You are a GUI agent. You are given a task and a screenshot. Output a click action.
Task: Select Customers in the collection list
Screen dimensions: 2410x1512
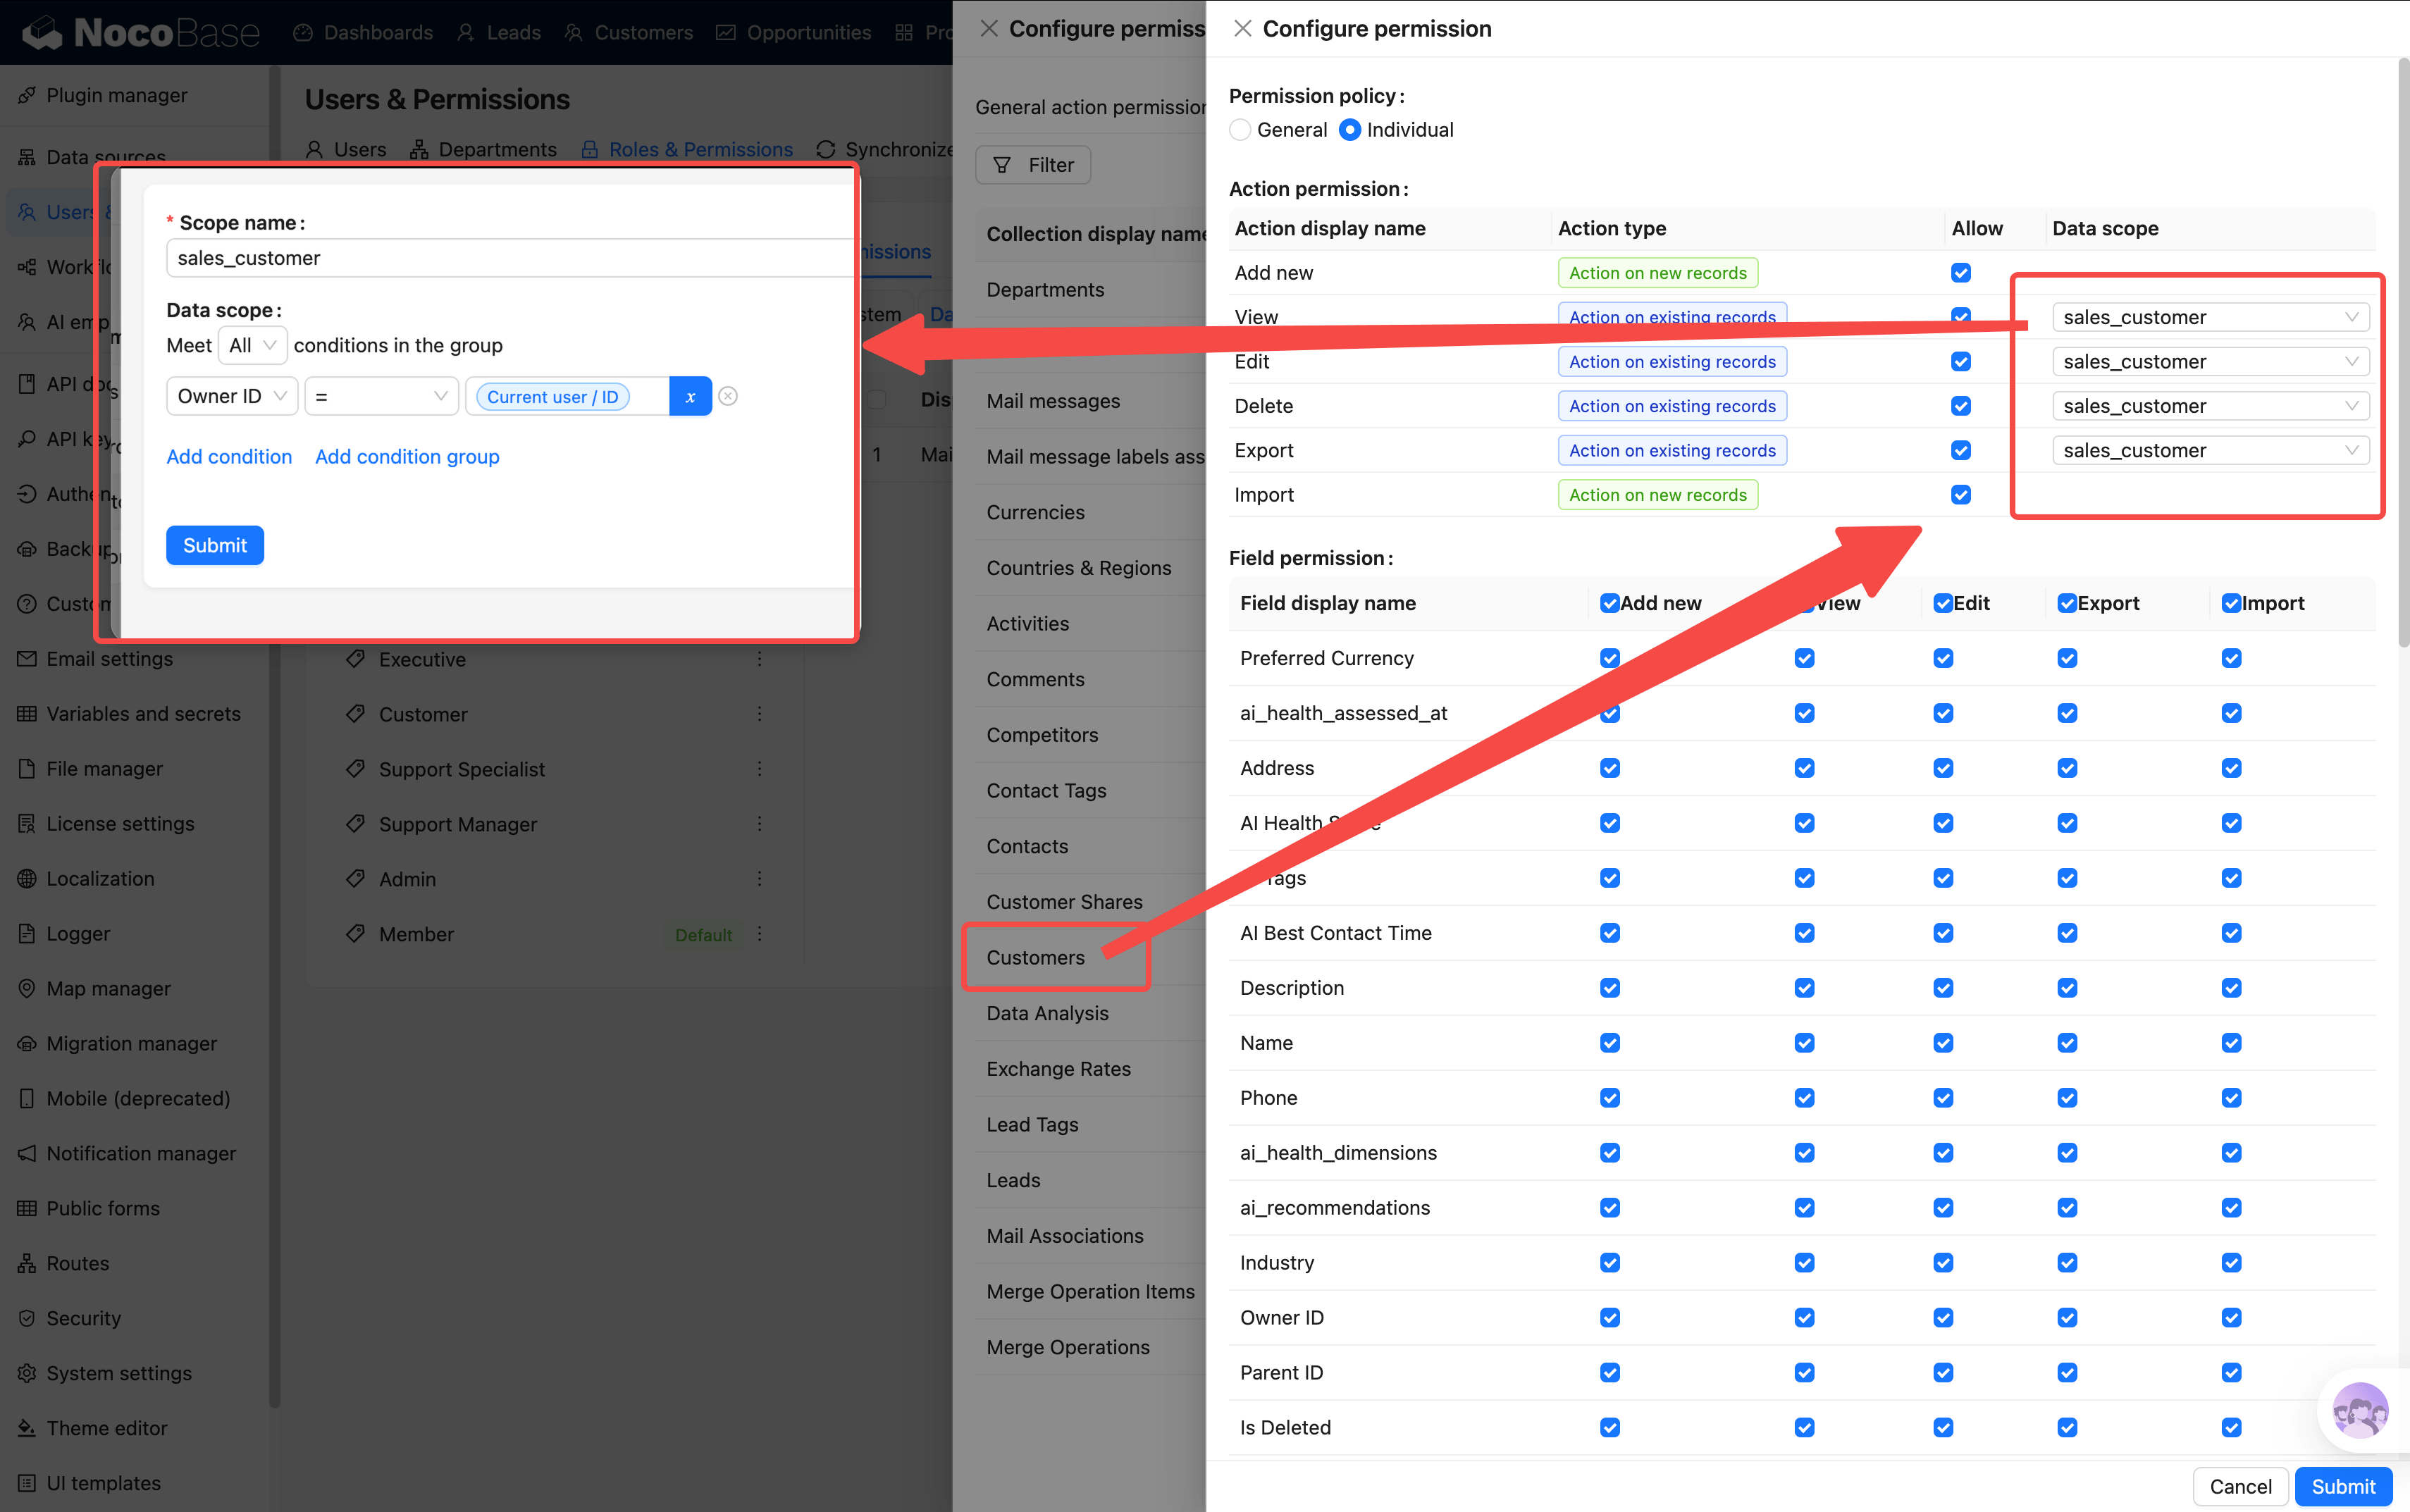(1035, 957)
